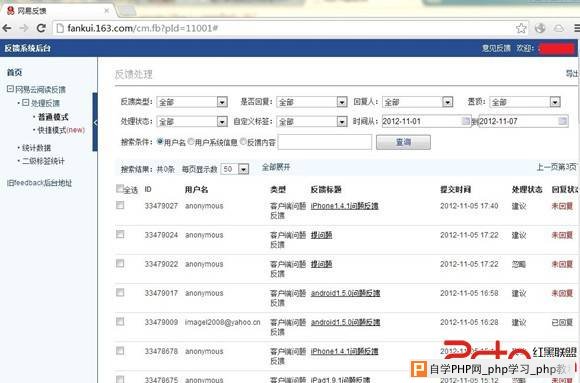The height and width of the screenshot is (383, 580).
Task: Select 快捷模式(new) in the sidebar
Action: [61, 130]
